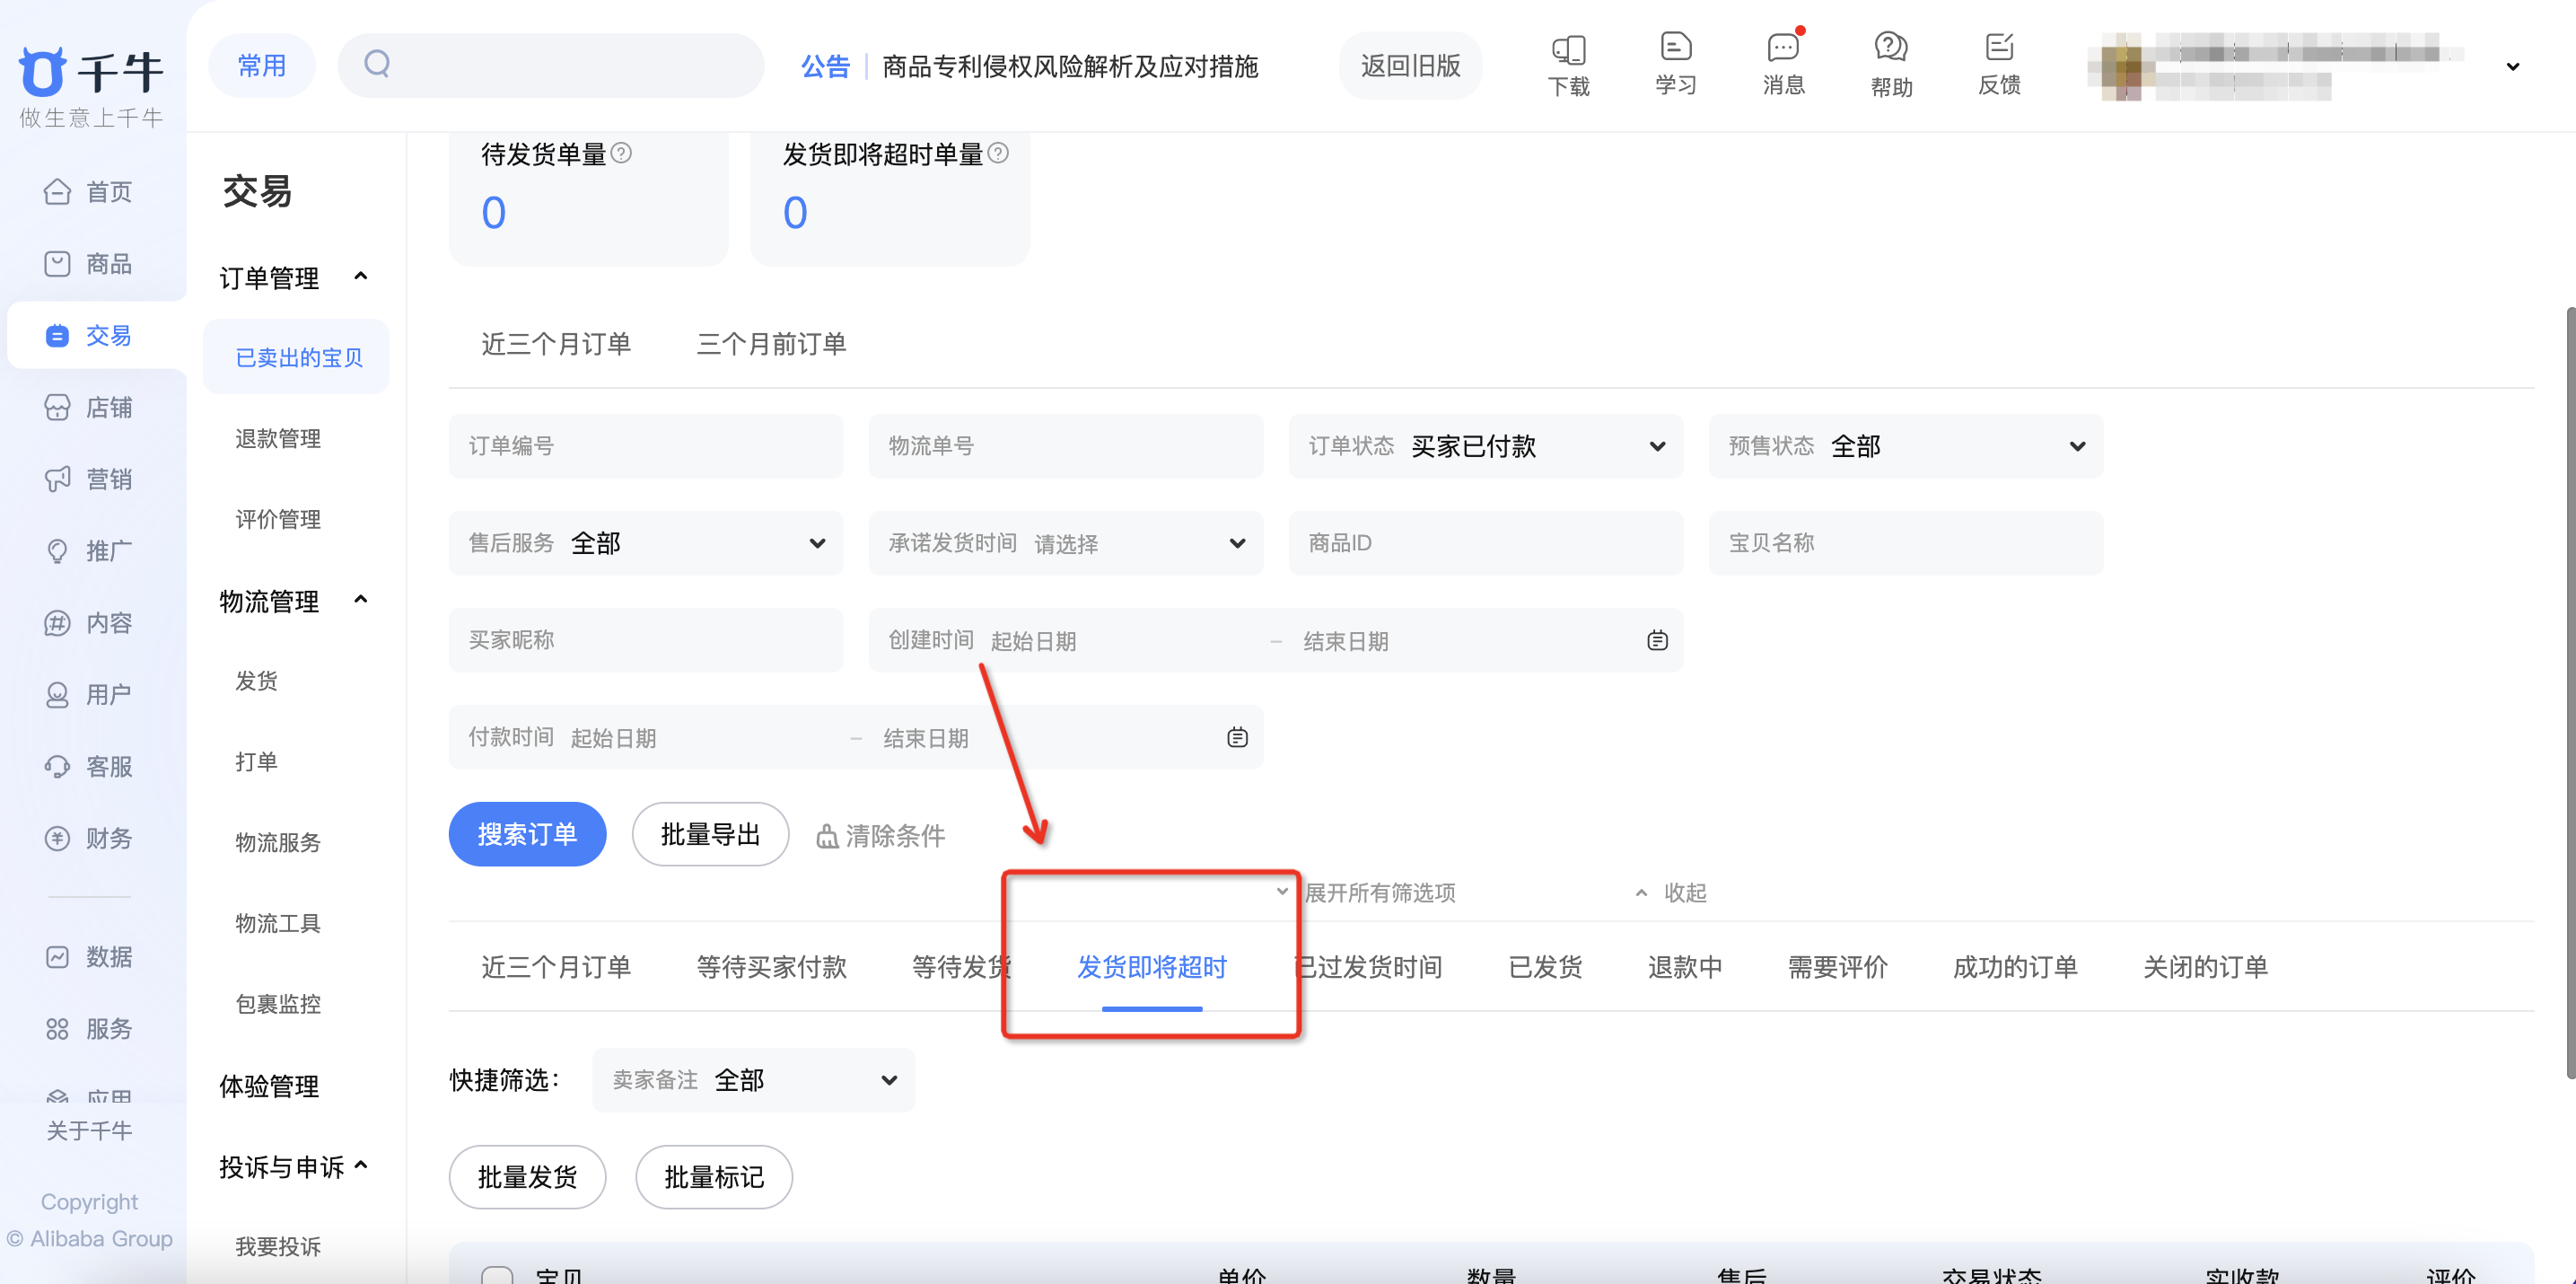Open the 承诺发货时间 dropdown
Screen dimensions: 2576x1284
[1066, 543]
